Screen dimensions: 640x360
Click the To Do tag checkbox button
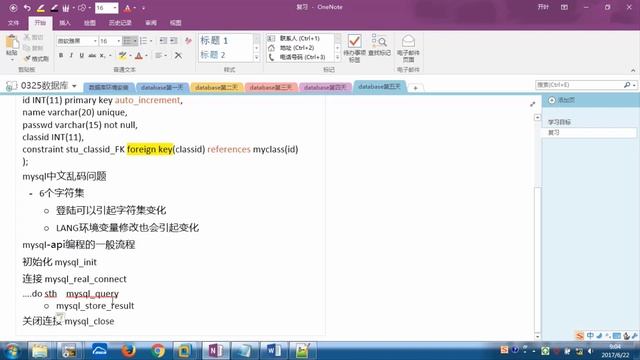click(x=354, y=48)
